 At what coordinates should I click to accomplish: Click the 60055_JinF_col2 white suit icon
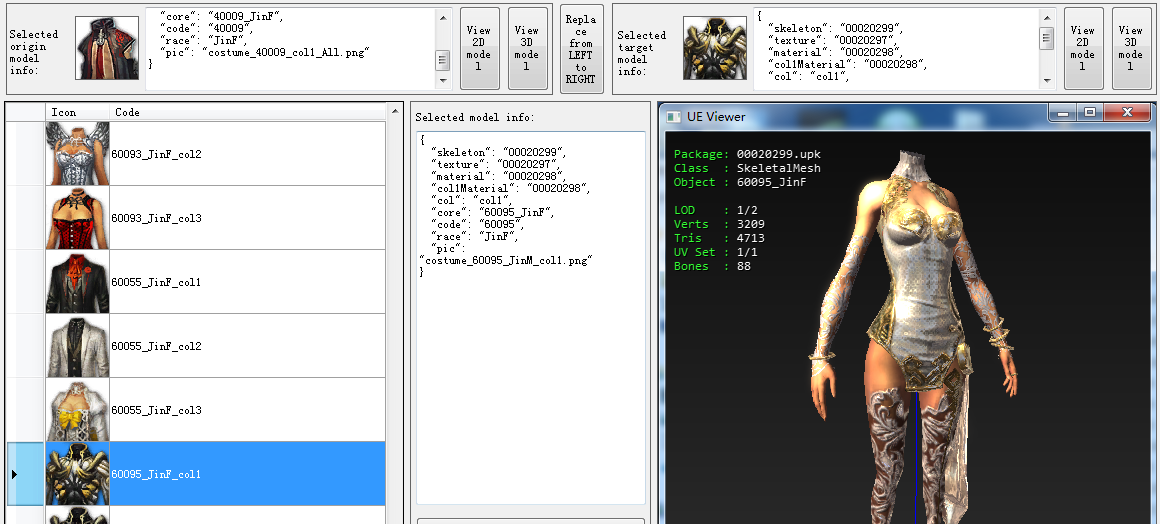pyautogui.click(x=78, y=346)
